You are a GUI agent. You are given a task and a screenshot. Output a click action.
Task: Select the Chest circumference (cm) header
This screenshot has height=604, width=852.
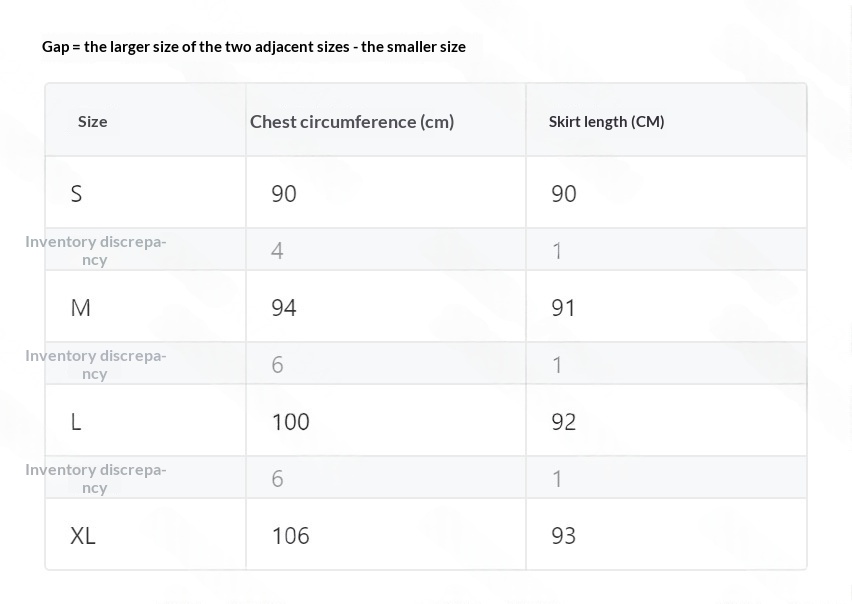pyautogui.click(x=352, y=122)
